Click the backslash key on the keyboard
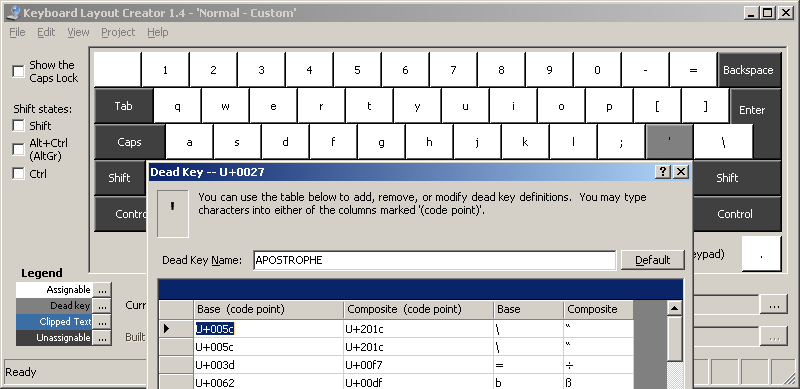The height and width of the screenshot is (389, 800). pos(723,141)
